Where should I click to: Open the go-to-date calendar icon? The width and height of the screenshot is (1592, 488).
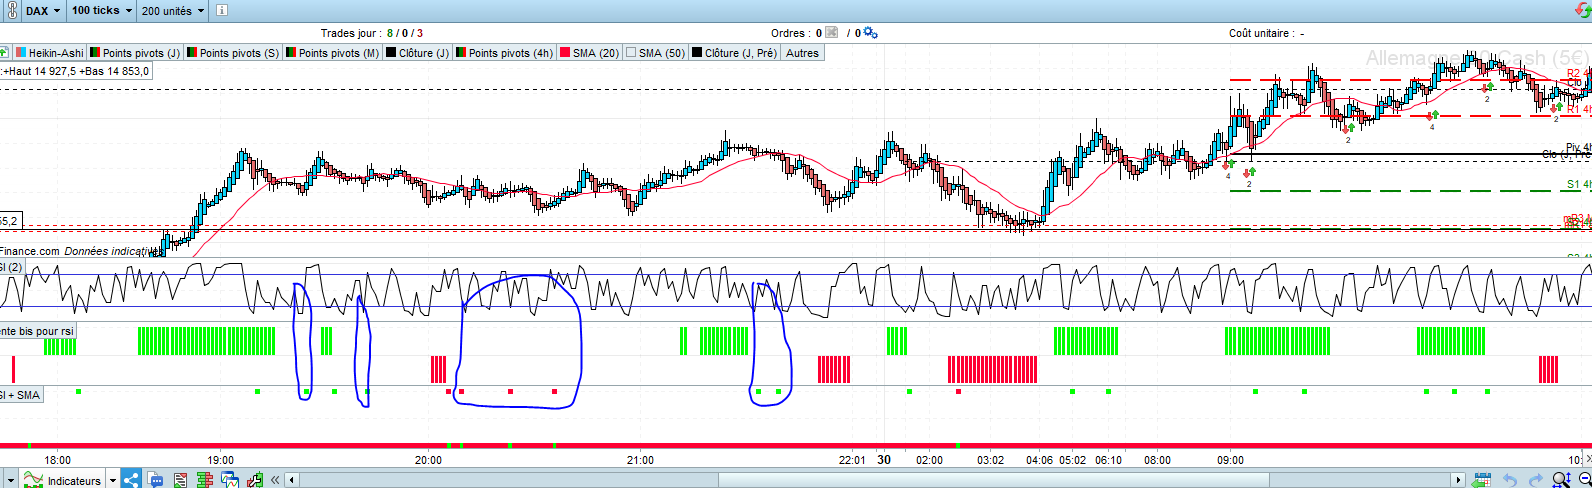[1482, 480]
